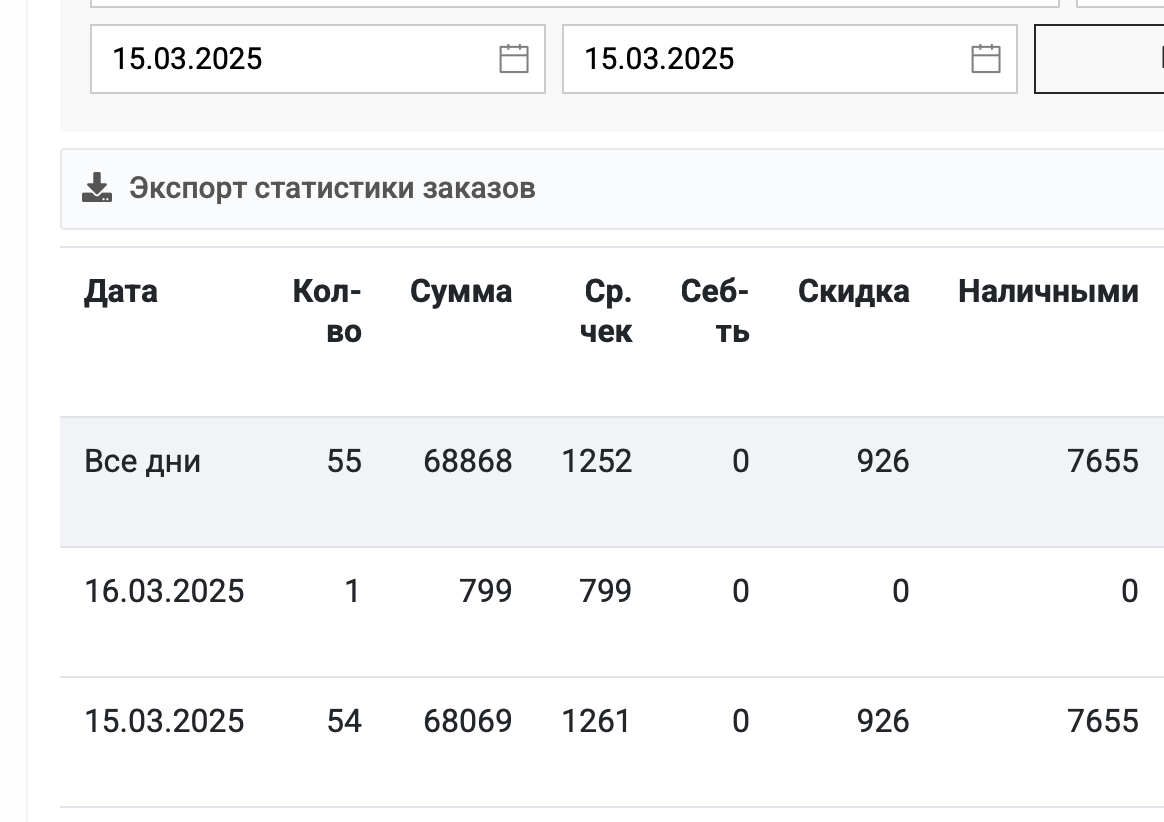Sort by 'Дата' column header
This screenshot has width=1164, height=822.
pyautogui.click(x=120, y=292)
